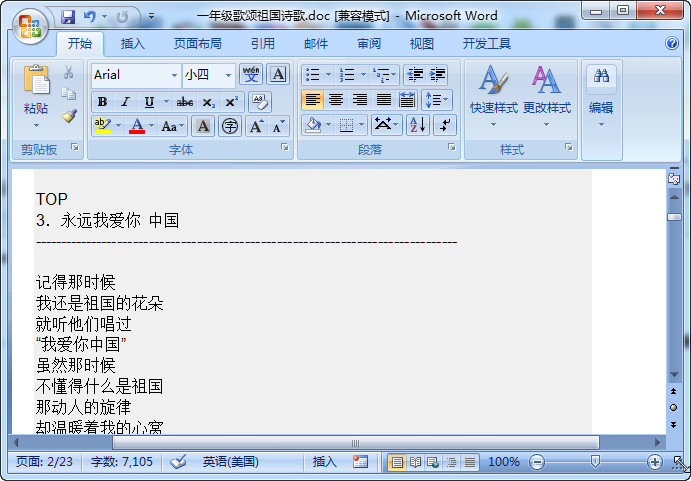Viewport: 691px width, 481px height.
Task: Open the 快速样式 gallery
Action: pyautogui.click(x=494, y=96)
